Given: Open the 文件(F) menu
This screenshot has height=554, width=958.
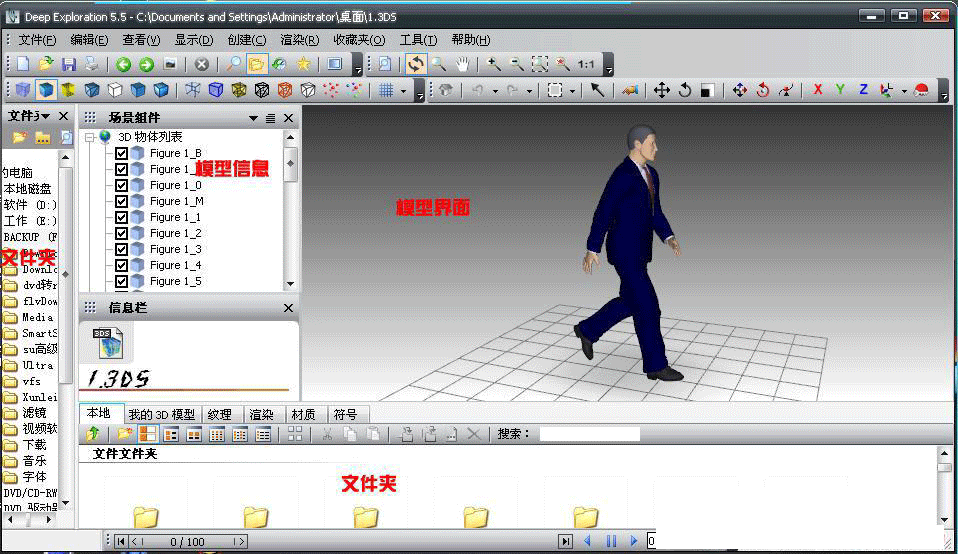Looking at the screenshot, I should tap(37, 40).
